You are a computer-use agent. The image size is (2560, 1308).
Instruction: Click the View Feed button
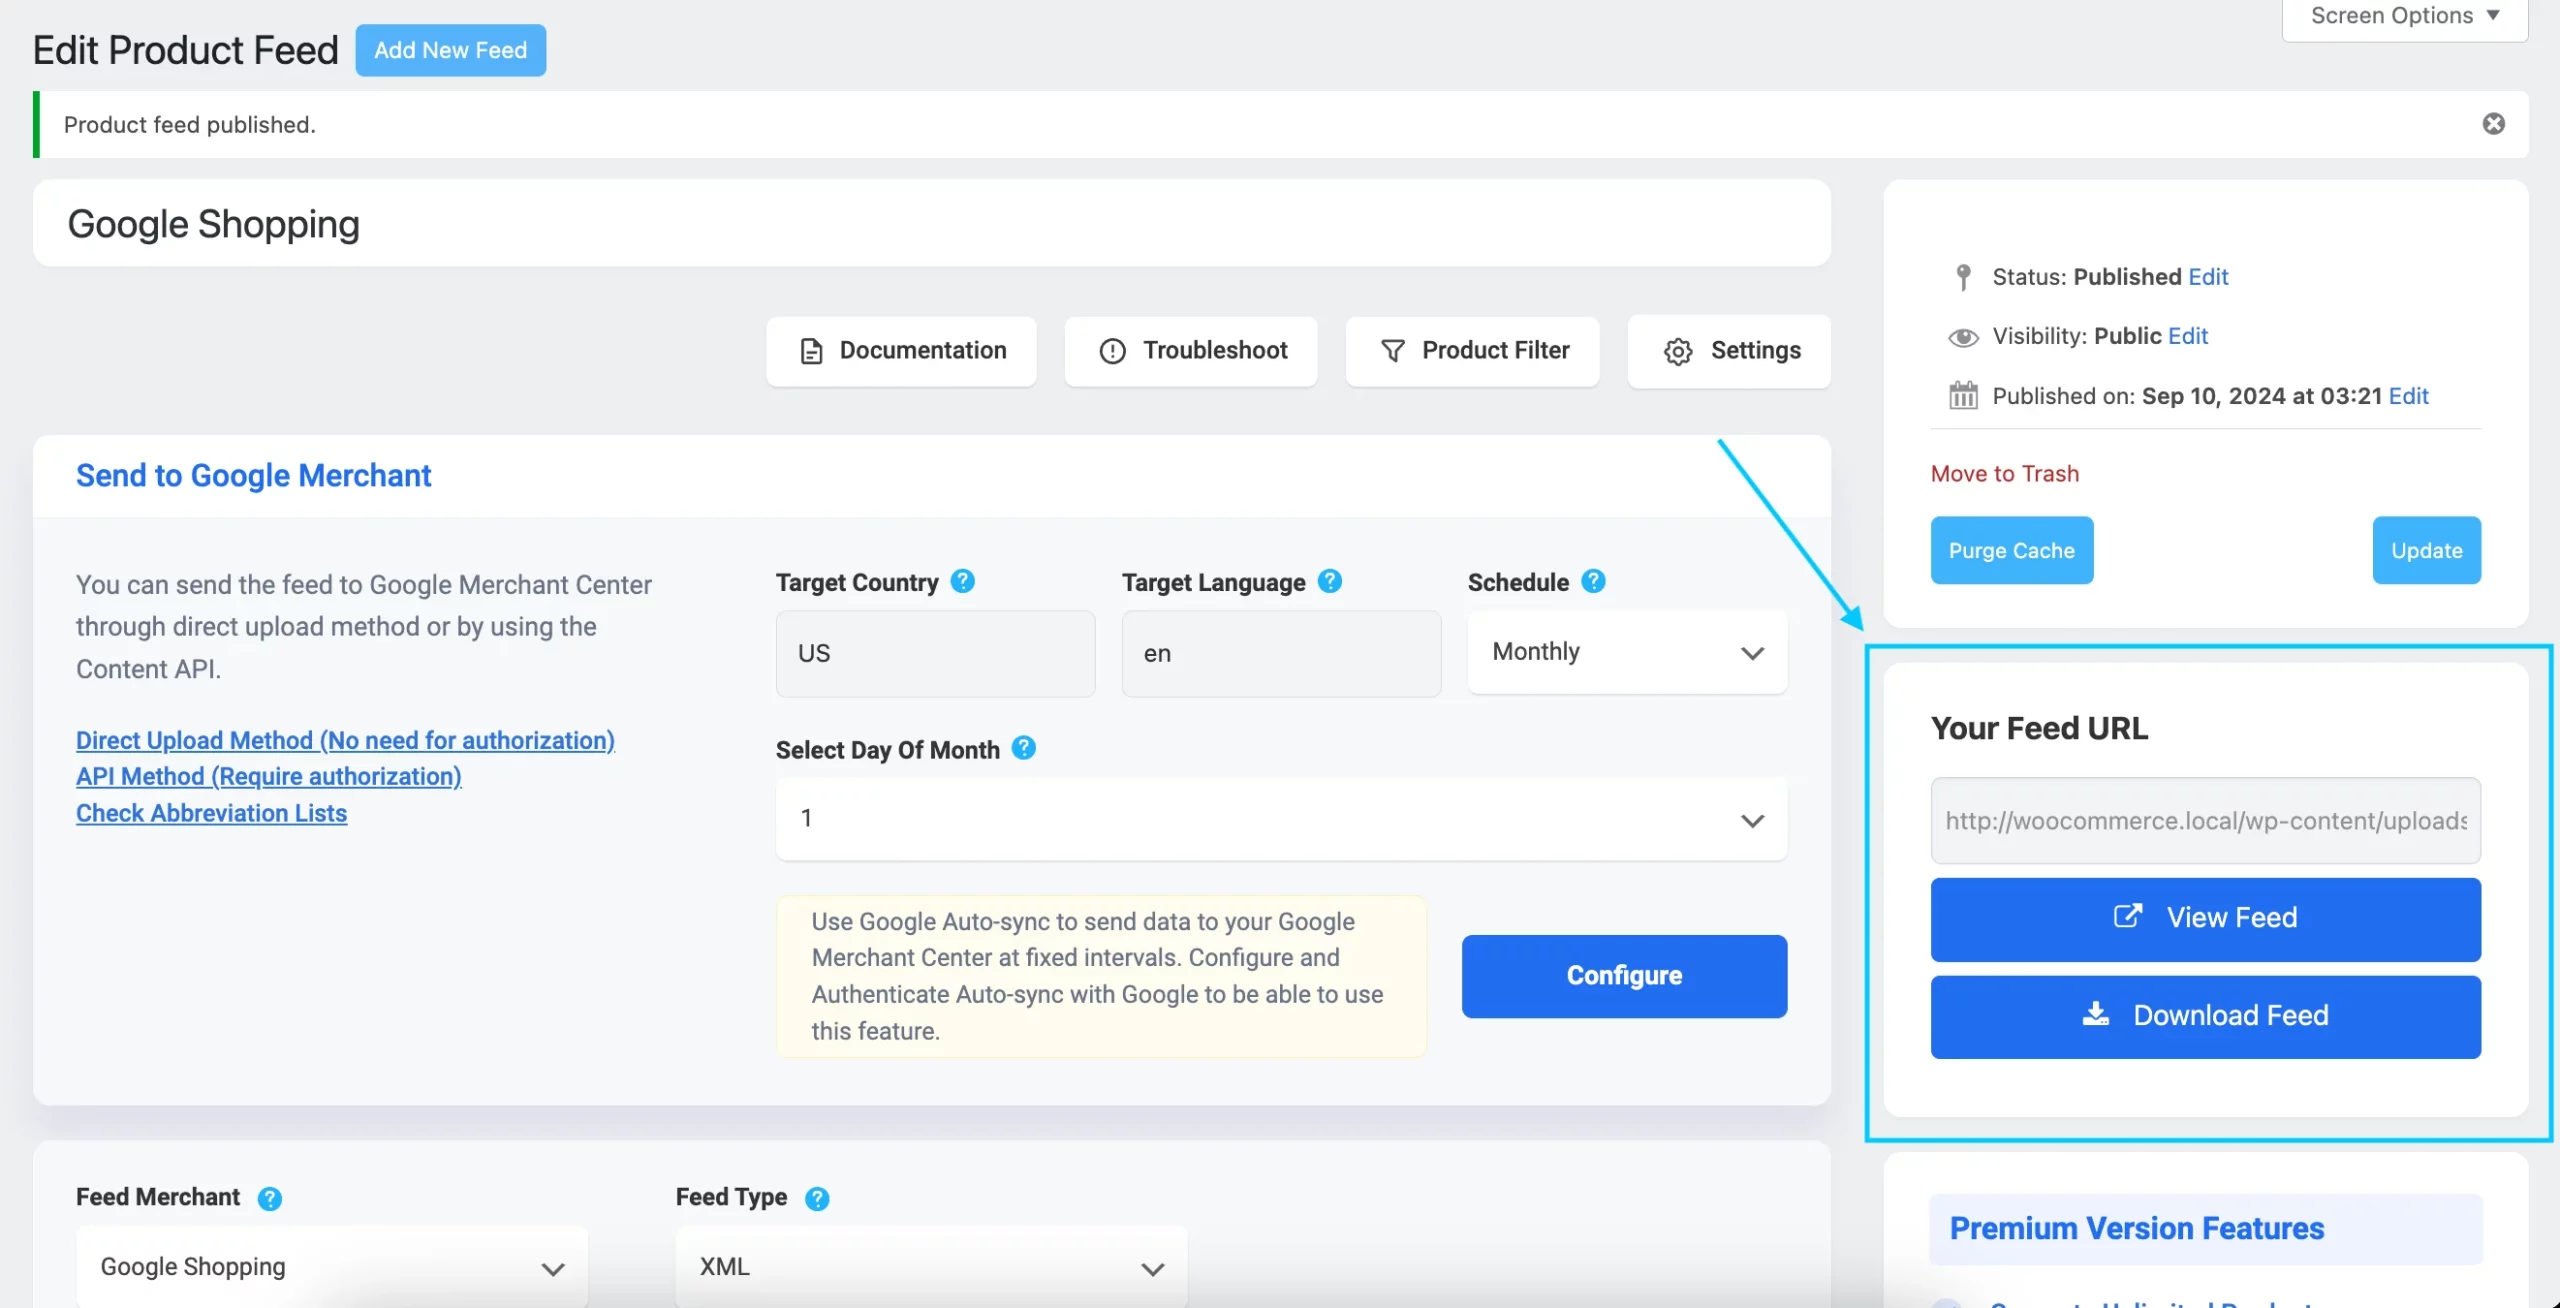[2205, 919]
